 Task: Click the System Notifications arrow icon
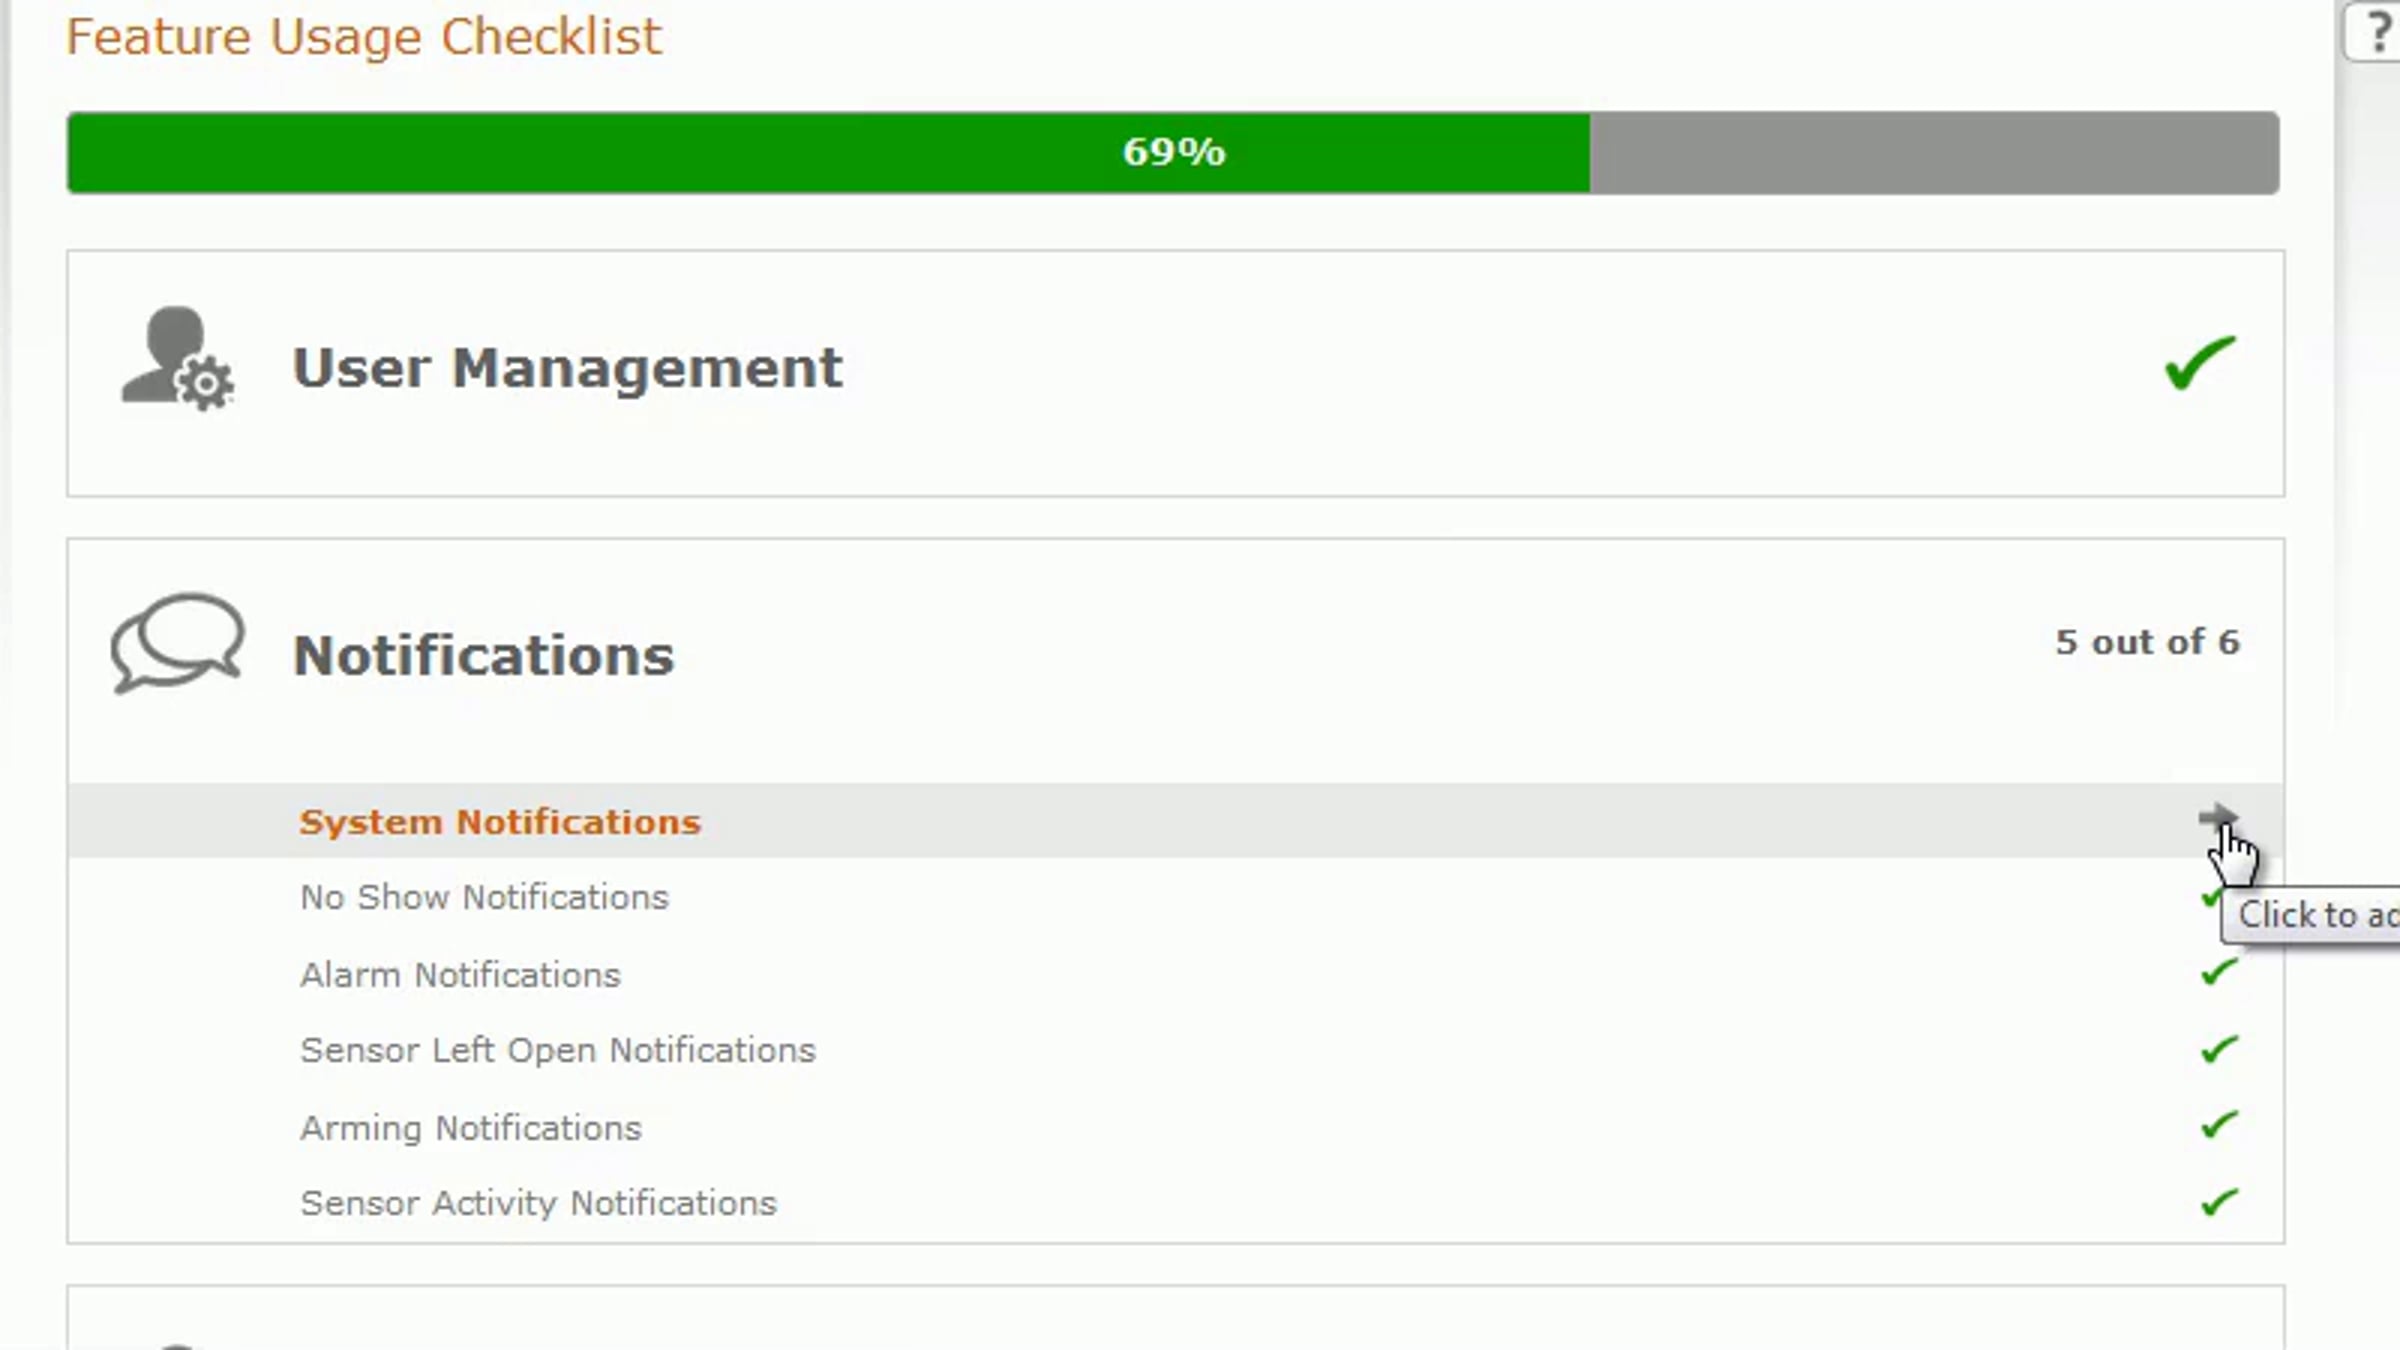tap(2217, 817)
